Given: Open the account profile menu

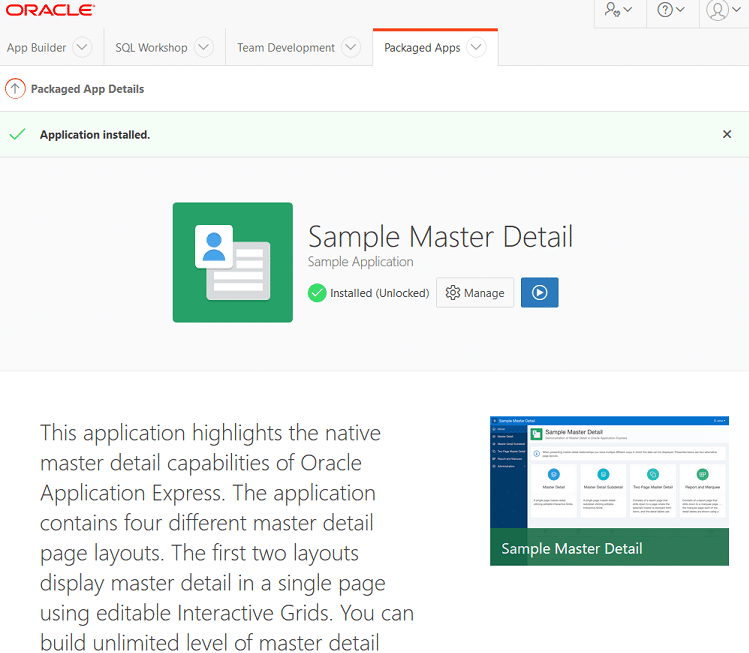Looking at the screenshot, I should coord(723,10).
